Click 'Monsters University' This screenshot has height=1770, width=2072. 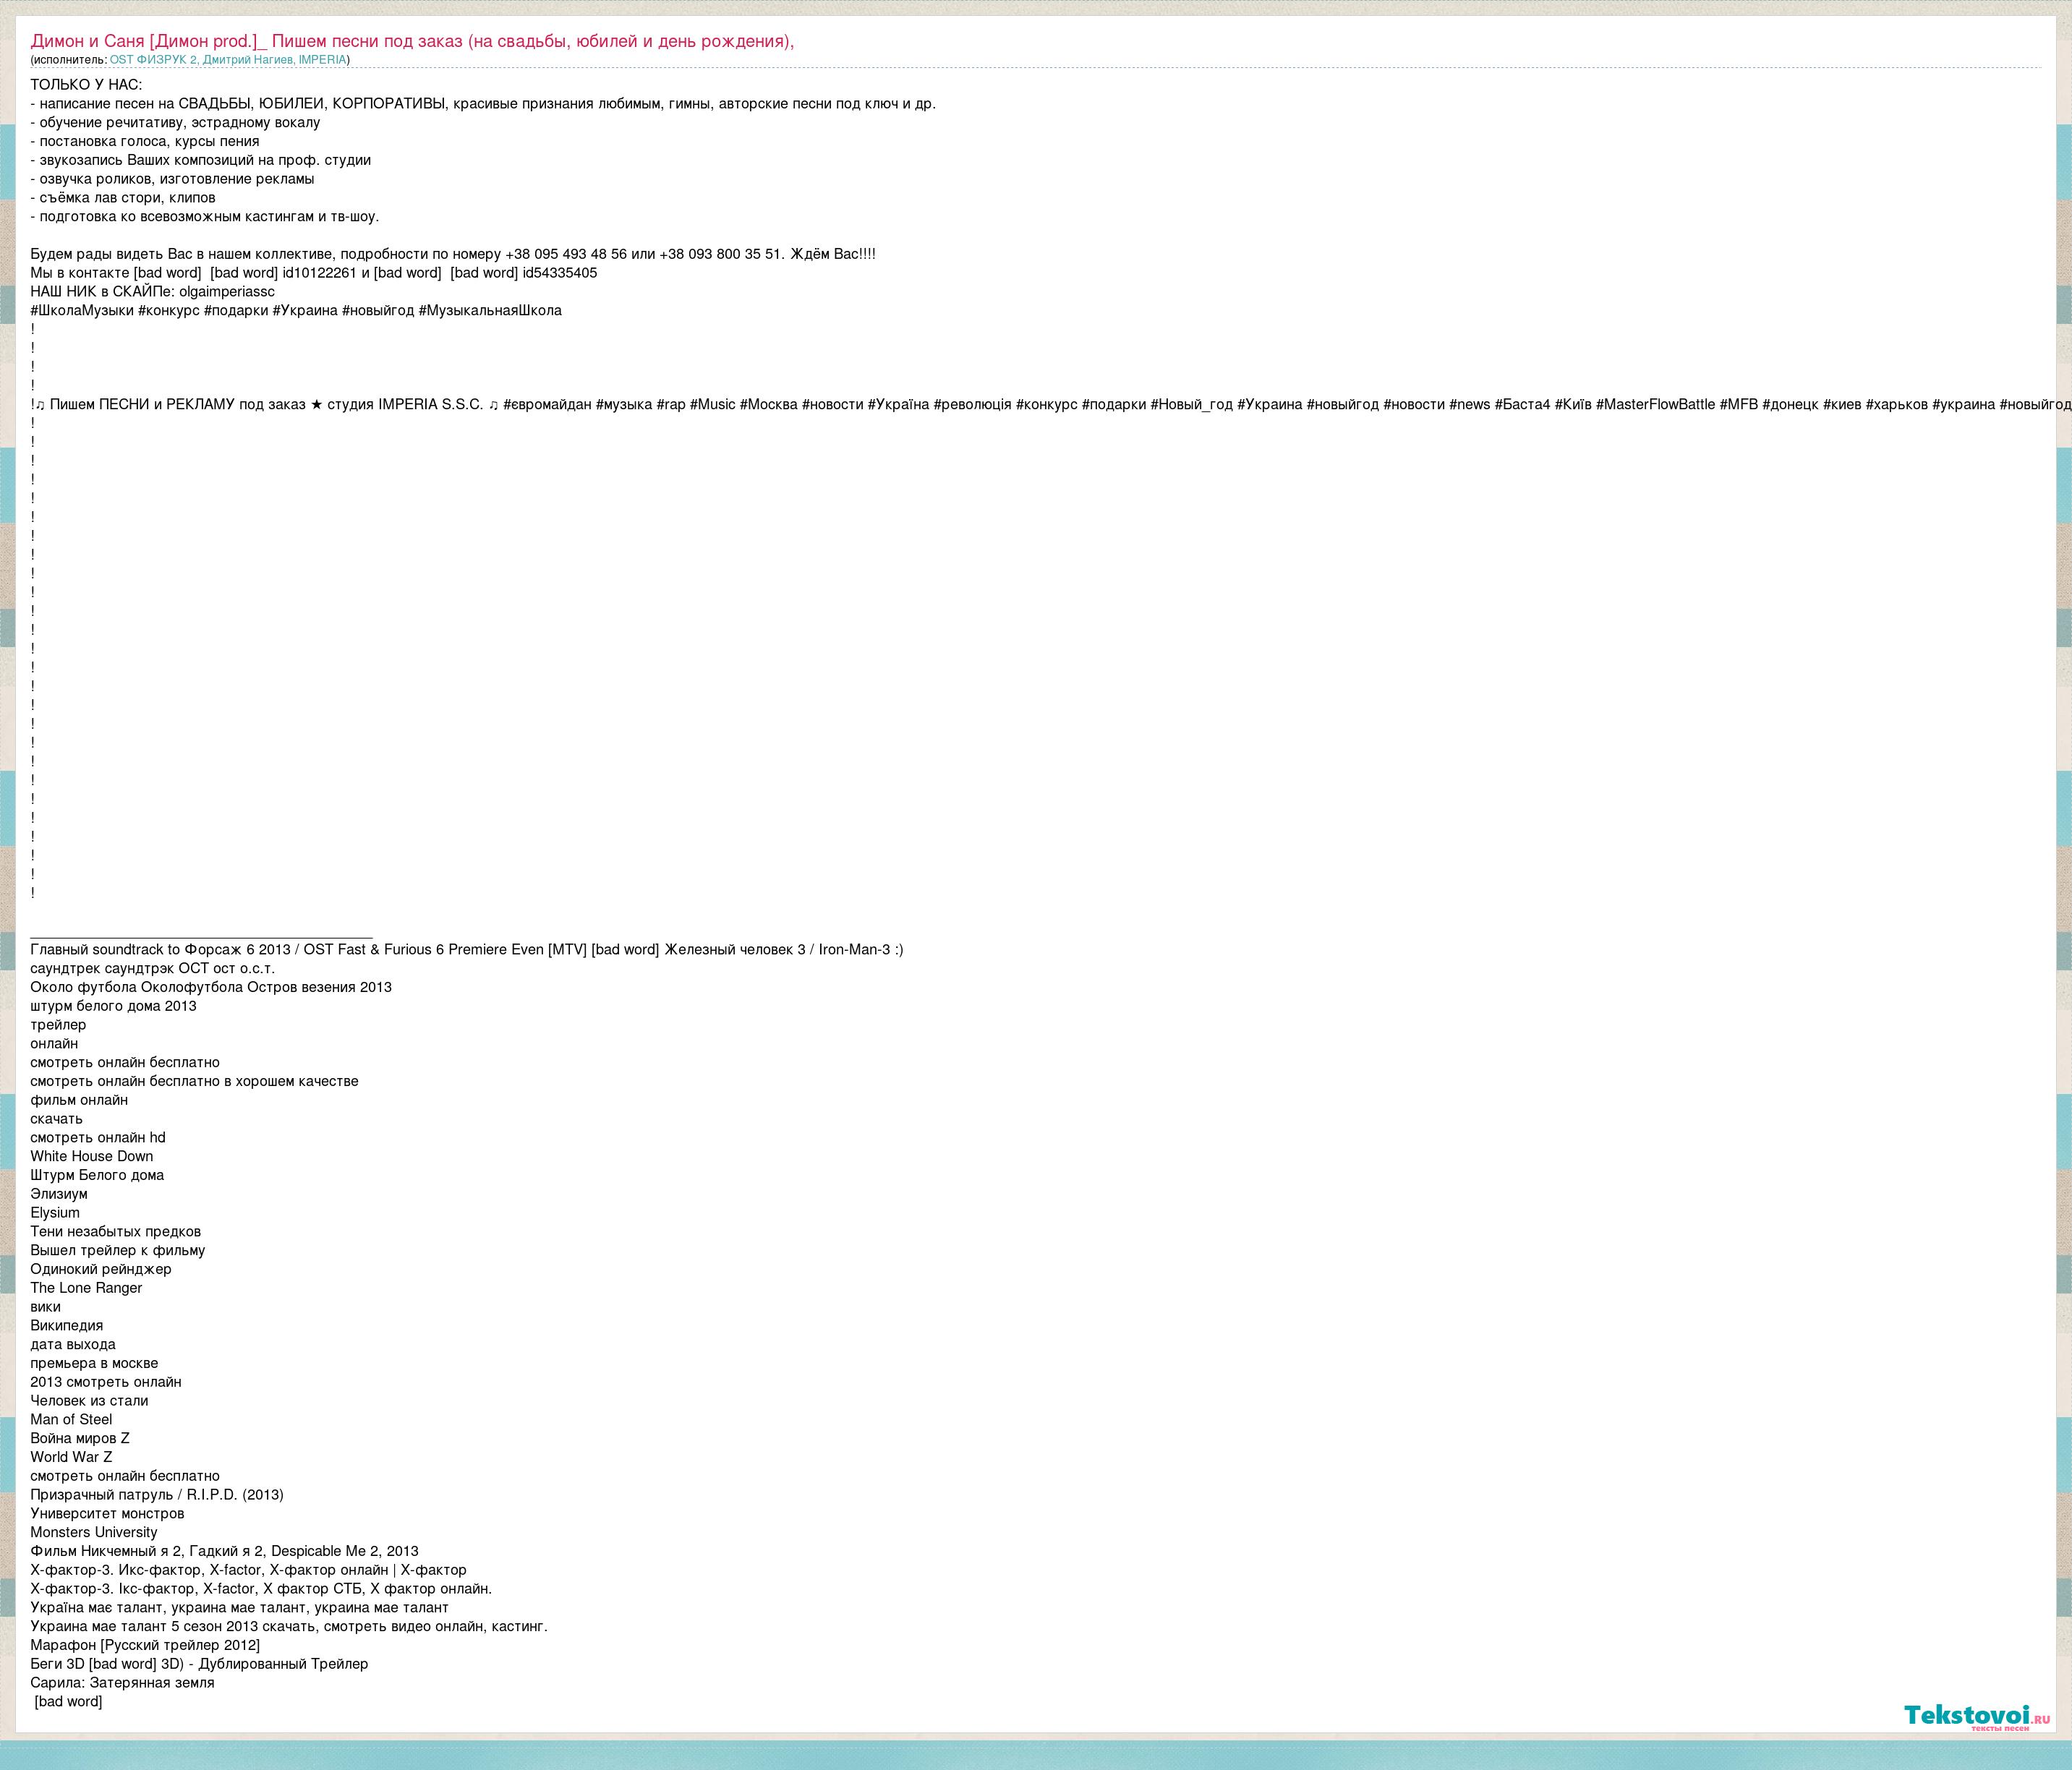point(94,1533)
